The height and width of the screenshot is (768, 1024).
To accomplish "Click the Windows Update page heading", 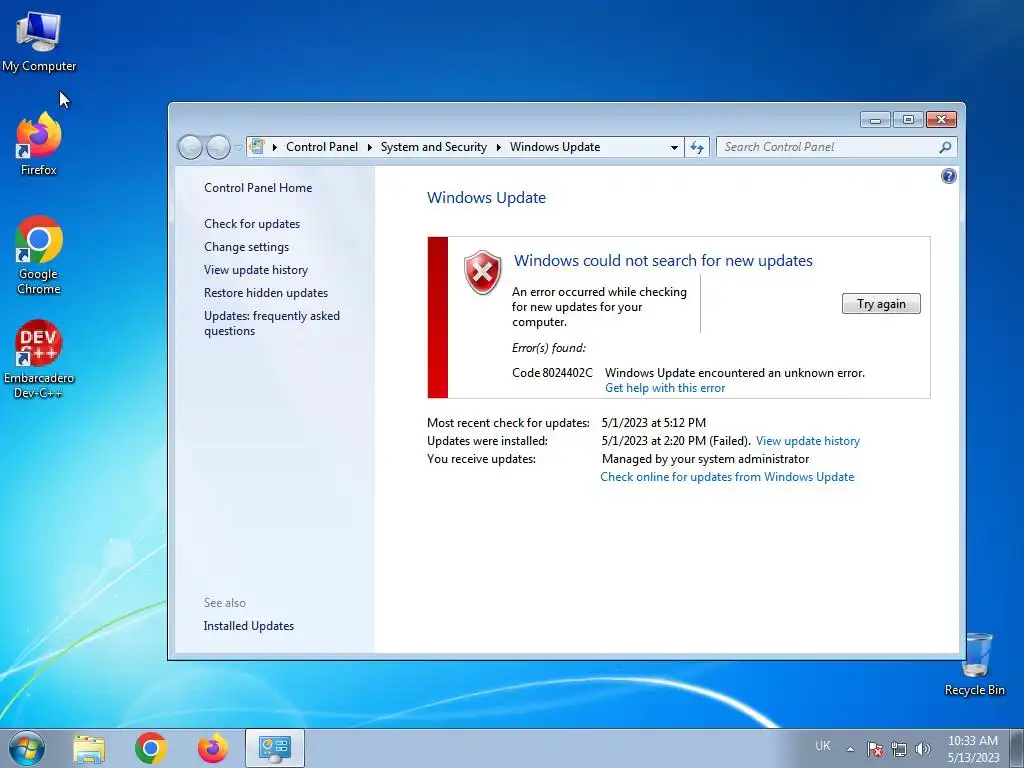I will click(x=487, y=198).
